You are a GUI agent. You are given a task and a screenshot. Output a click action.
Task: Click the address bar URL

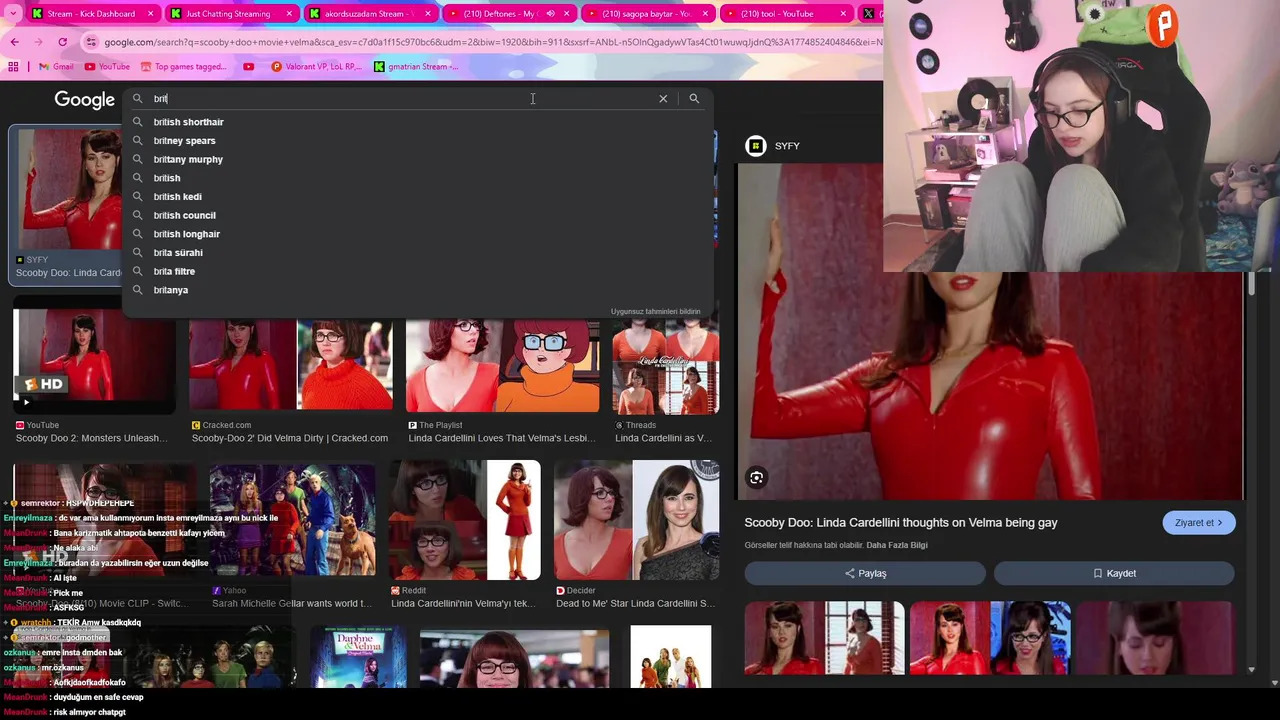tap(492, 42)
